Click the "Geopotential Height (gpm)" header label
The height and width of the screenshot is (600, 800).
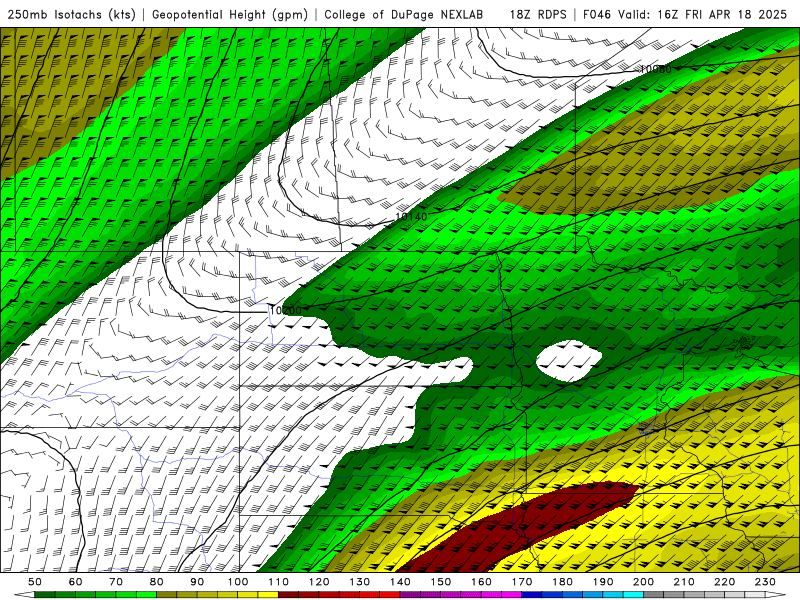(230, 15)
